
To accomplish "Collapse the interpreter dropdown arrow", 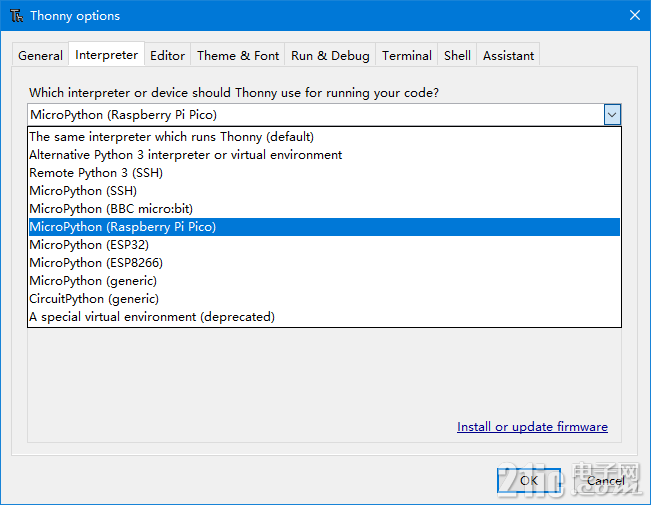I will tap(612, 115).
